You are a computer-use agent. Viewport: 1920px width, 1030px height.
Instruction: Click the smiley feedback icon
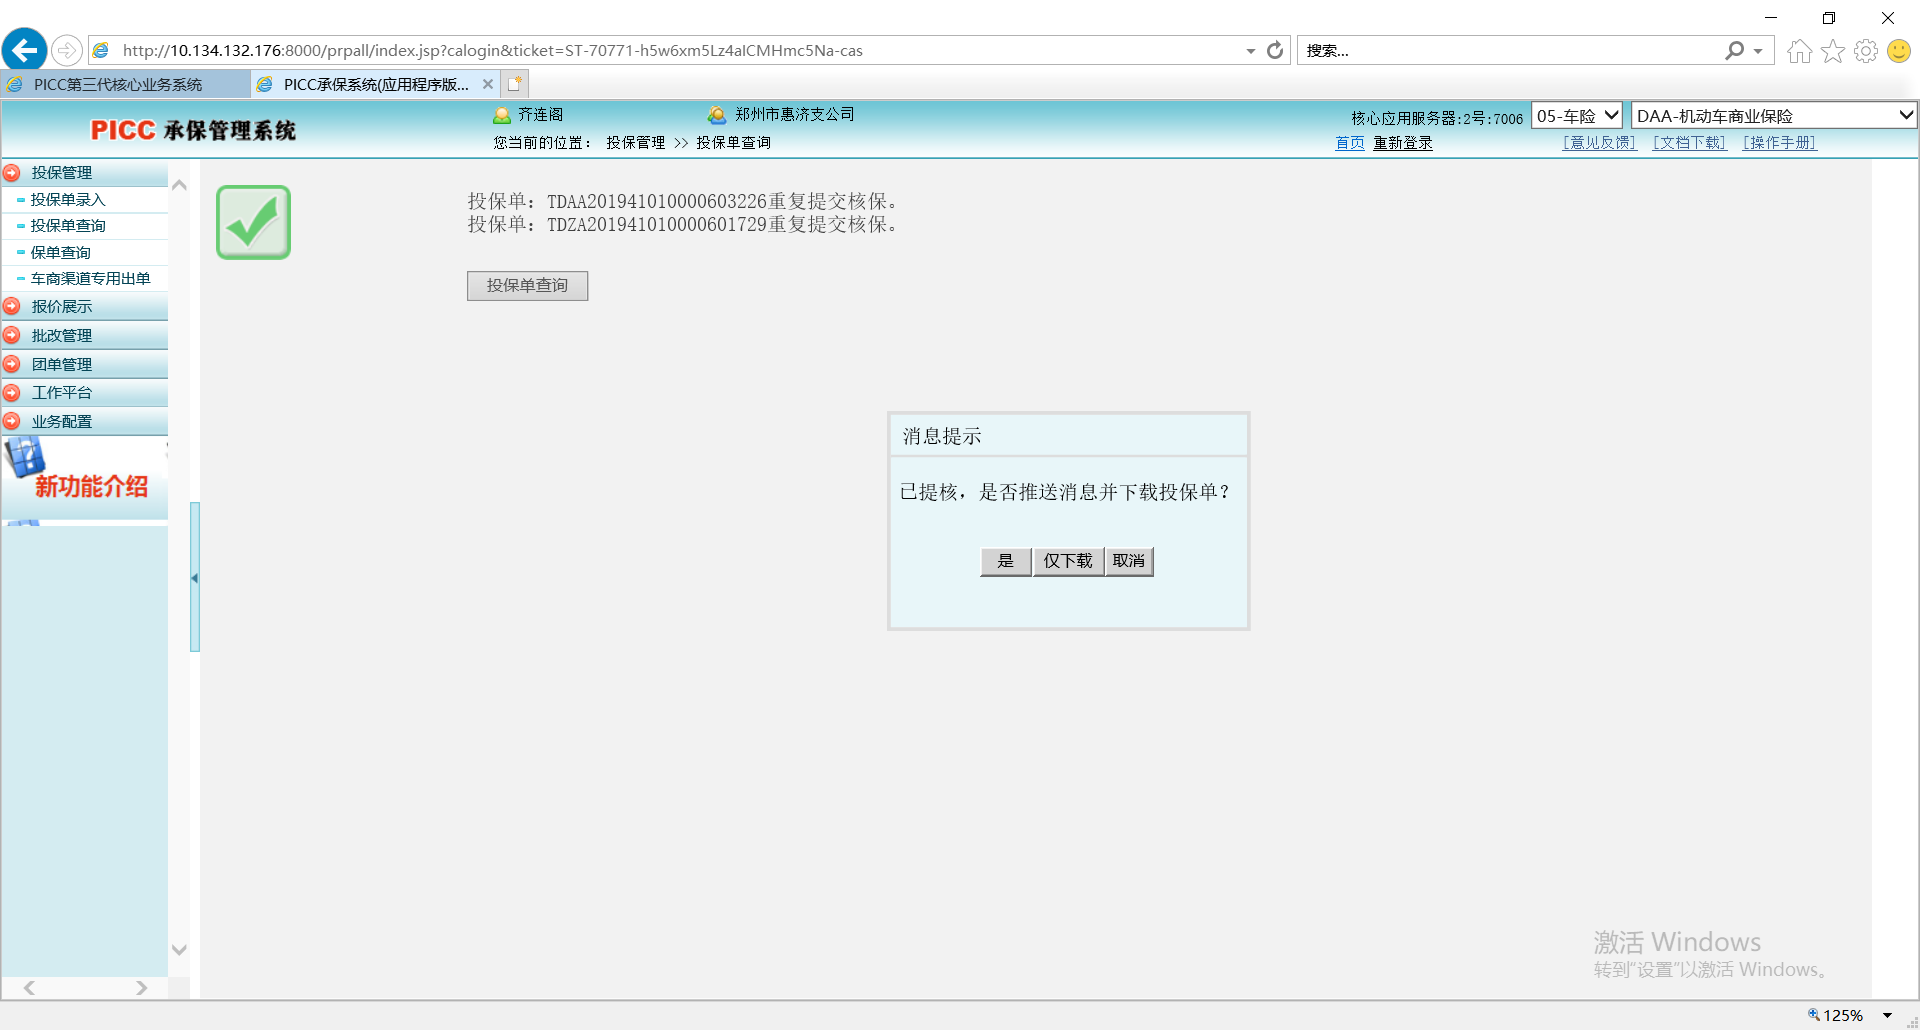[x=1898, y=51]
